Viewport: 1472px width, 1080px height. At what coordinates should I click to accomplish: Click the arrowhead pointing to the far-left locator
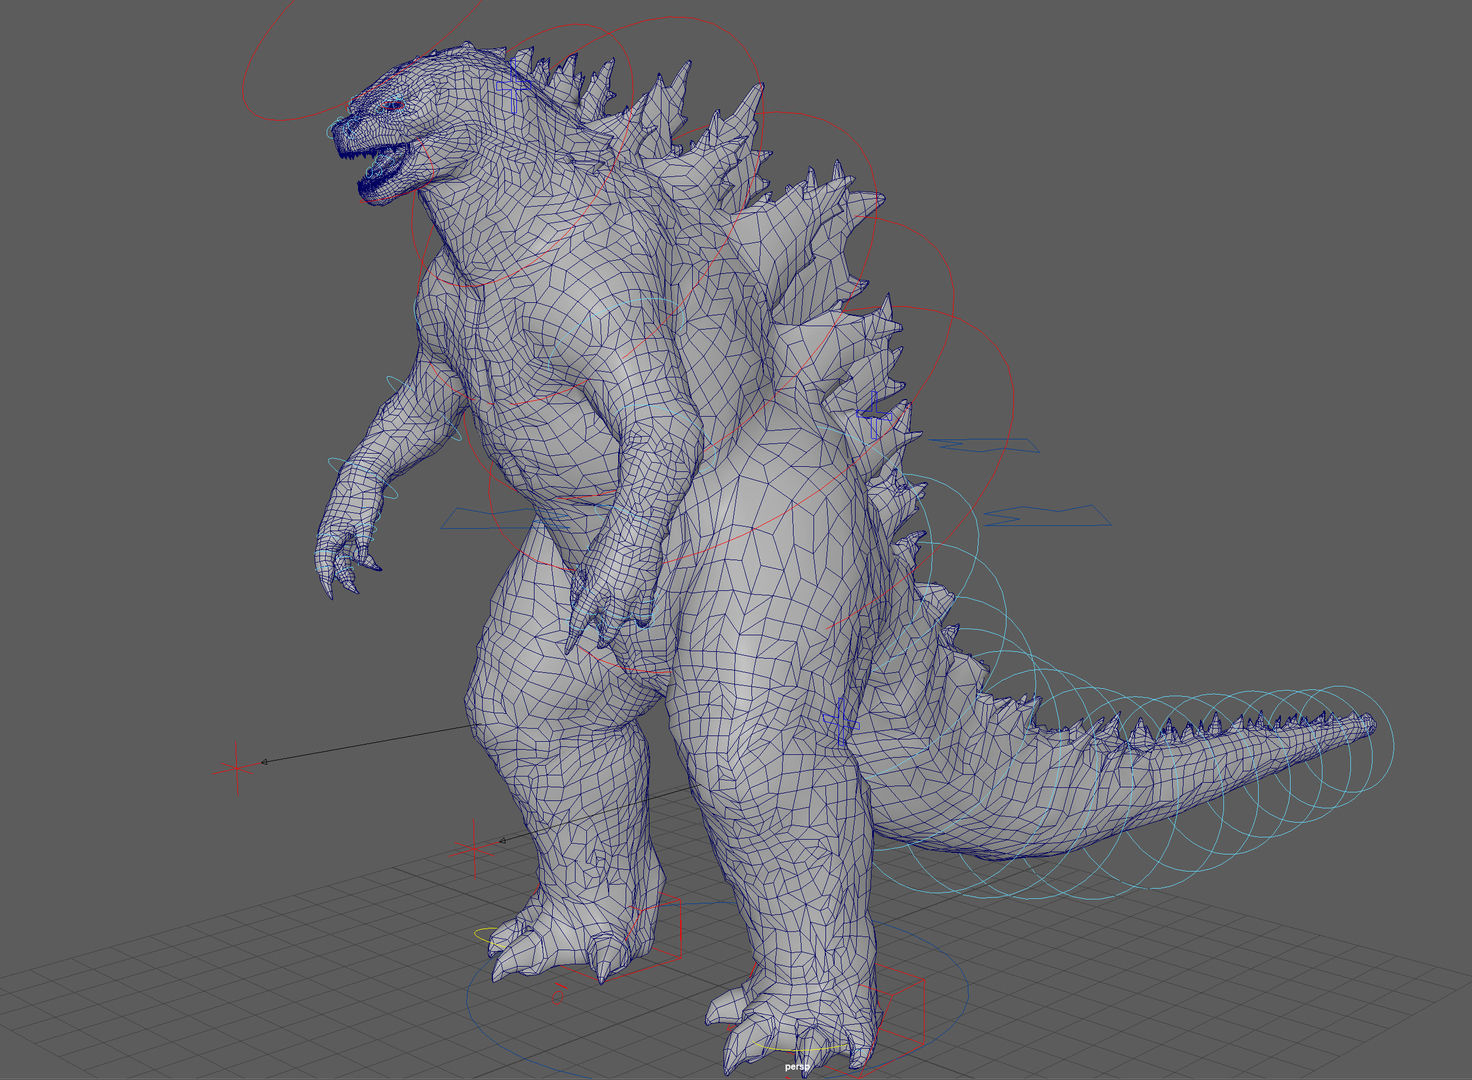264,762
